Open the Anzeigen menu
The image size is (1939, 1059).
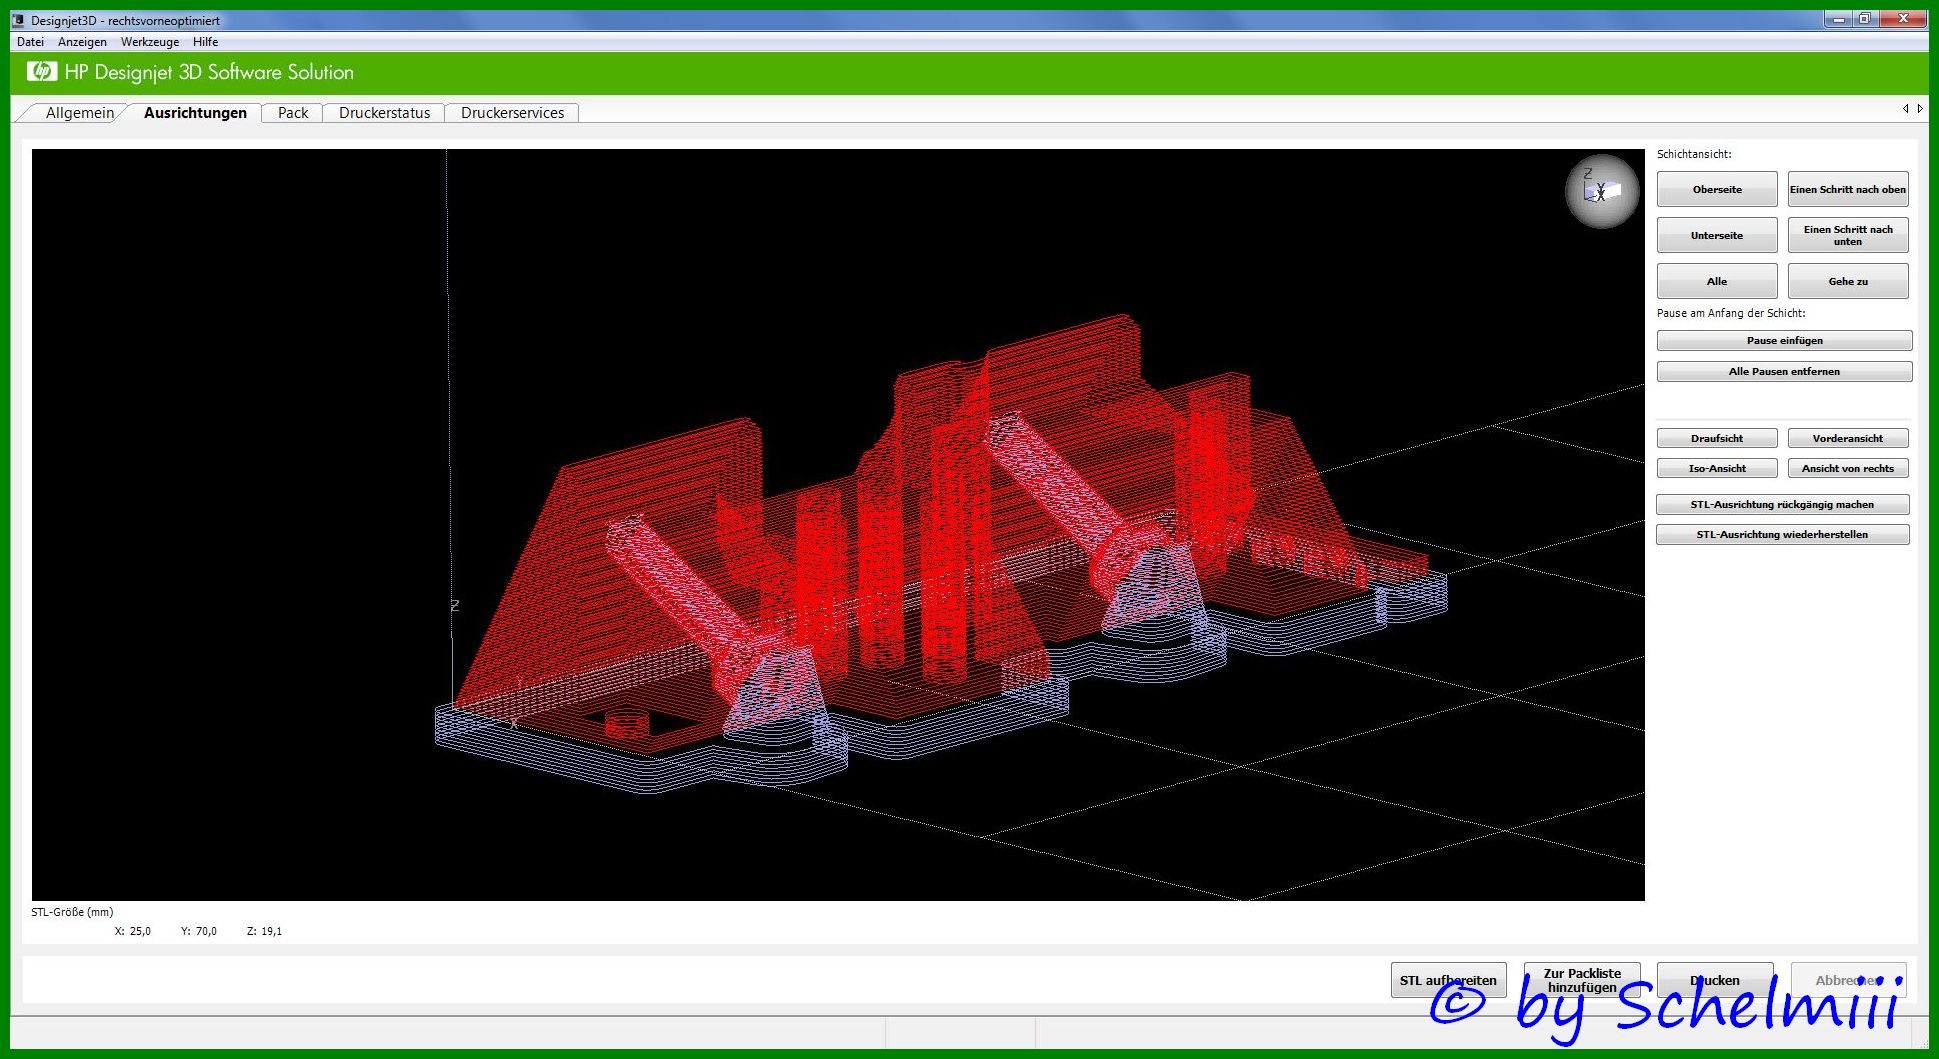(x=82, y=42)
